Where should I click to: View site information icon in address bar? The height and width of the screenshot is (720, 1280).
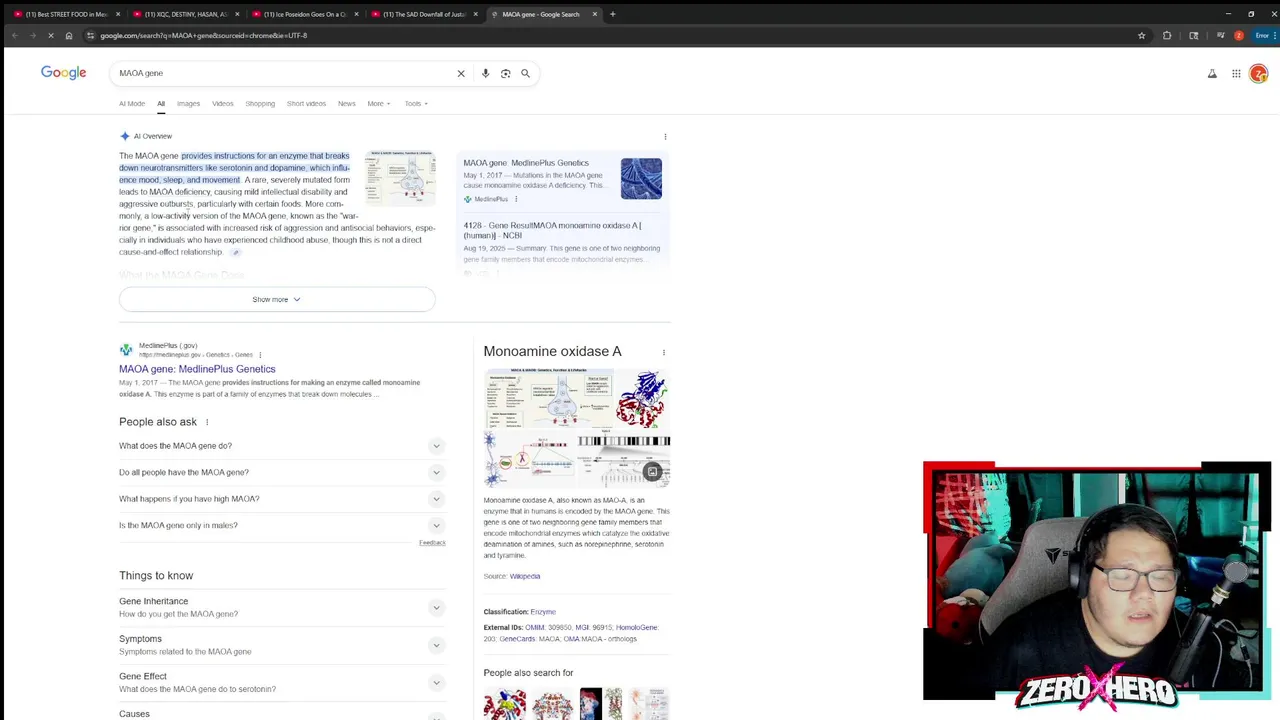pos(90,35)
